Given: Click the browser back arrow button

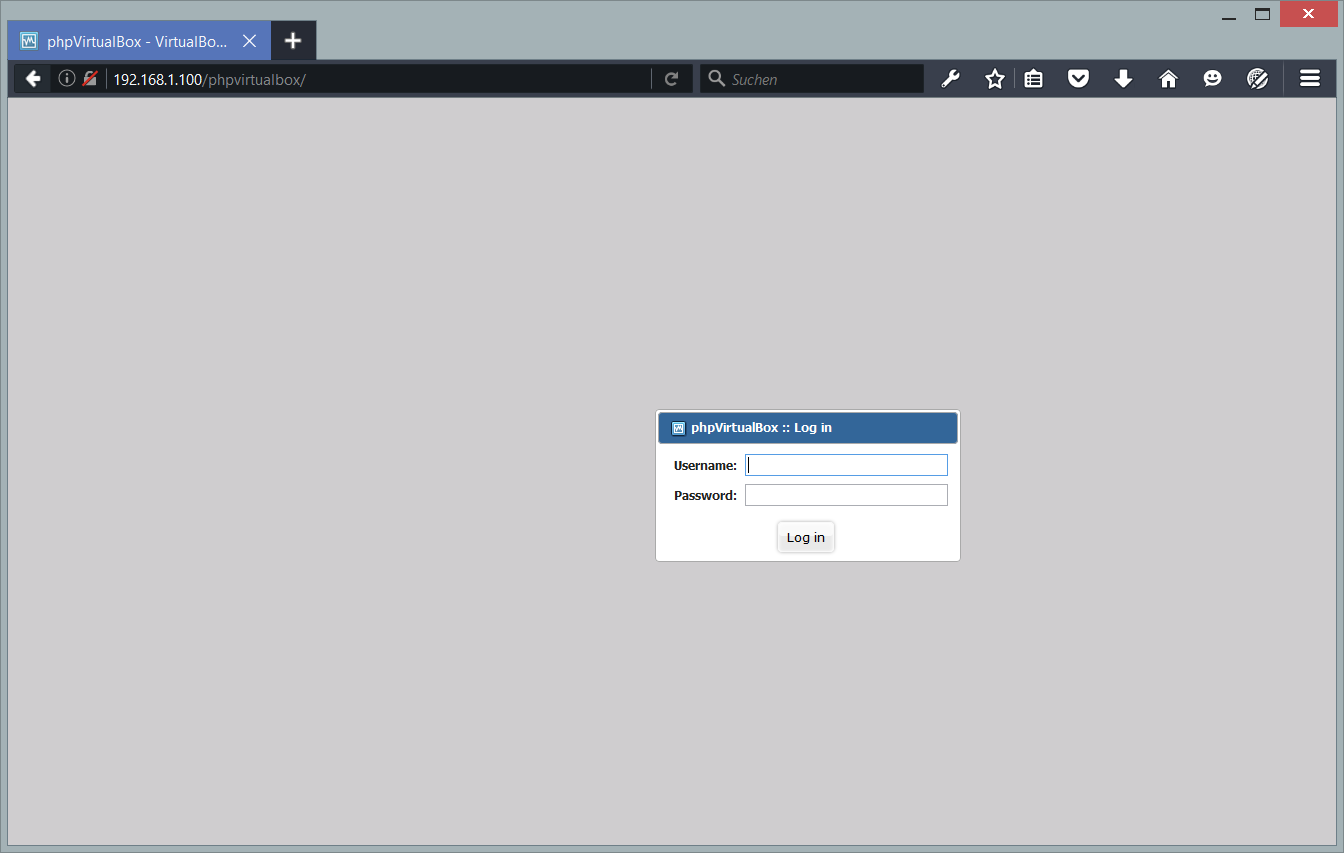Looking at the screenshot, I should click(x=33, y=79).
